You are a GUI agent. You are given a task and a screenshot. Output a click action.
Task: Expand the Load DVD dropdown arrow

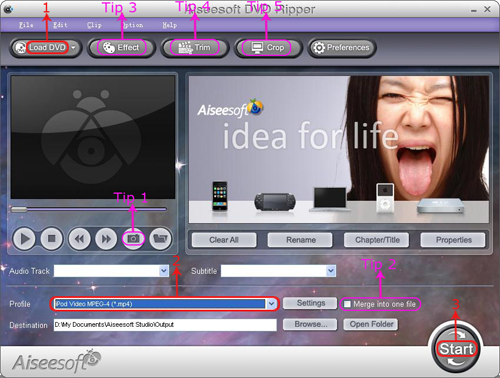coord(74,48)
